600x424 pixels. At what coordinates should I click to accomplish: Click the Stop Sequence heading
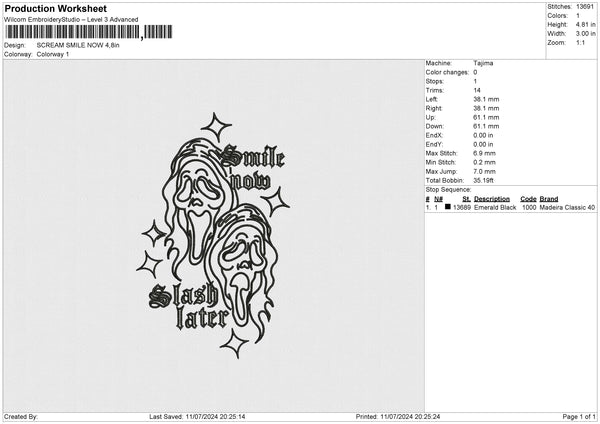[448, 190]
